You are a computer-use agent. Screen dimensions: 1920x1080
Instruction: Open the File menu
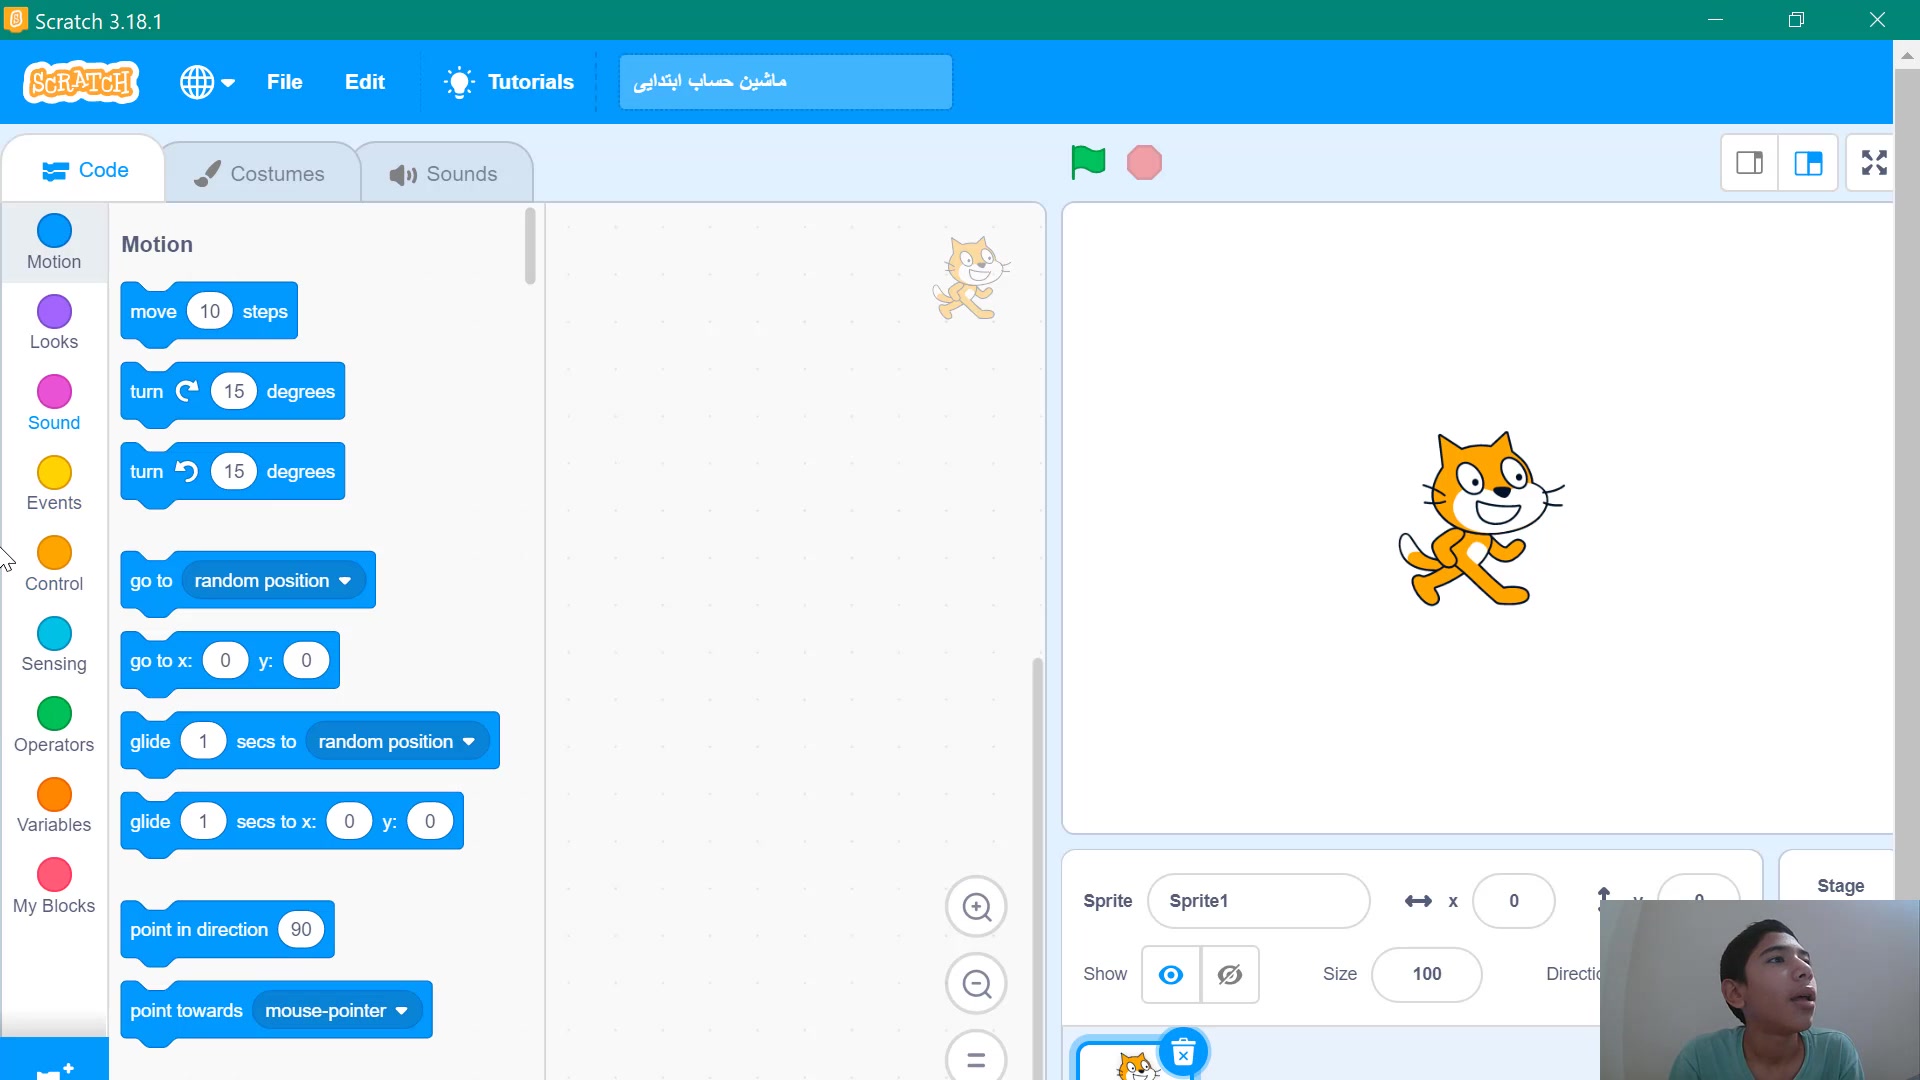(x=284, y=82)
